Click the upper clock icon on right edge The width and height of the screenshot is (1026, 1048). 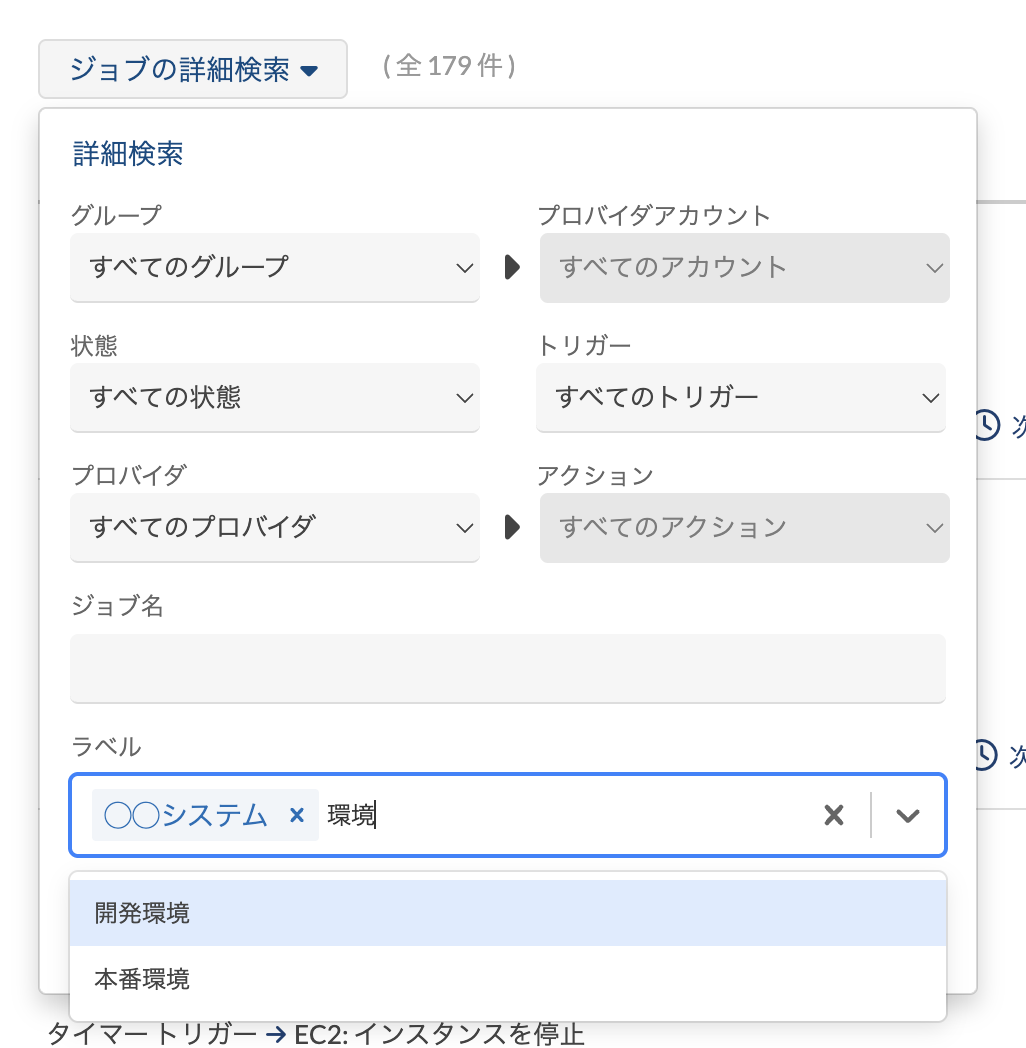click(986, 425)
